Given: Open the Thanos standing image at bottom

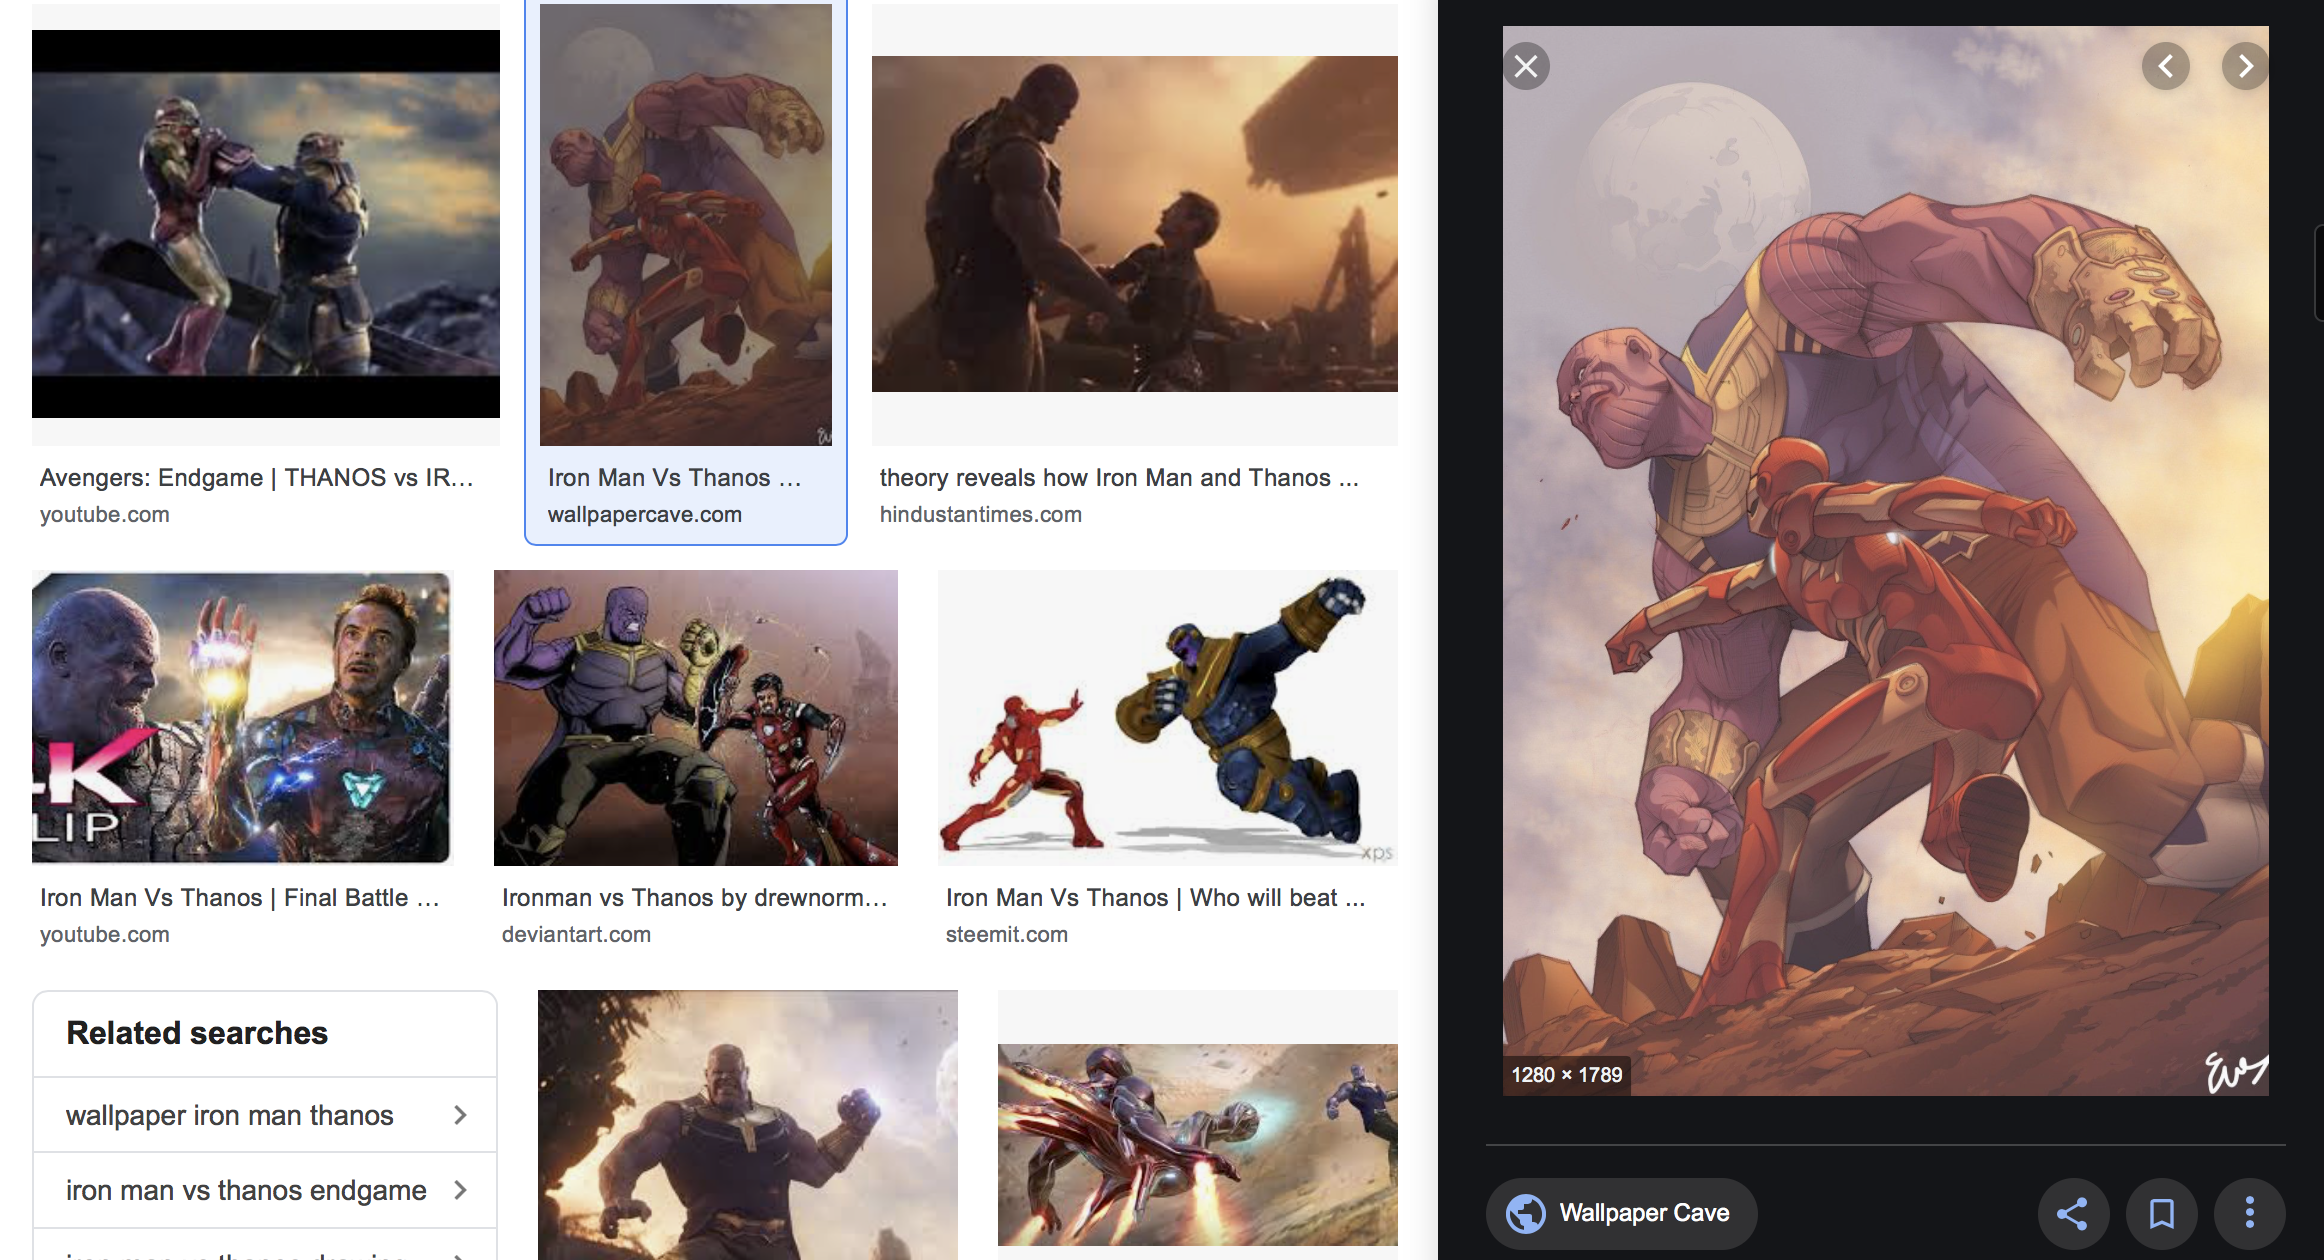Looking at the screenshot, I should [747, 1125].
